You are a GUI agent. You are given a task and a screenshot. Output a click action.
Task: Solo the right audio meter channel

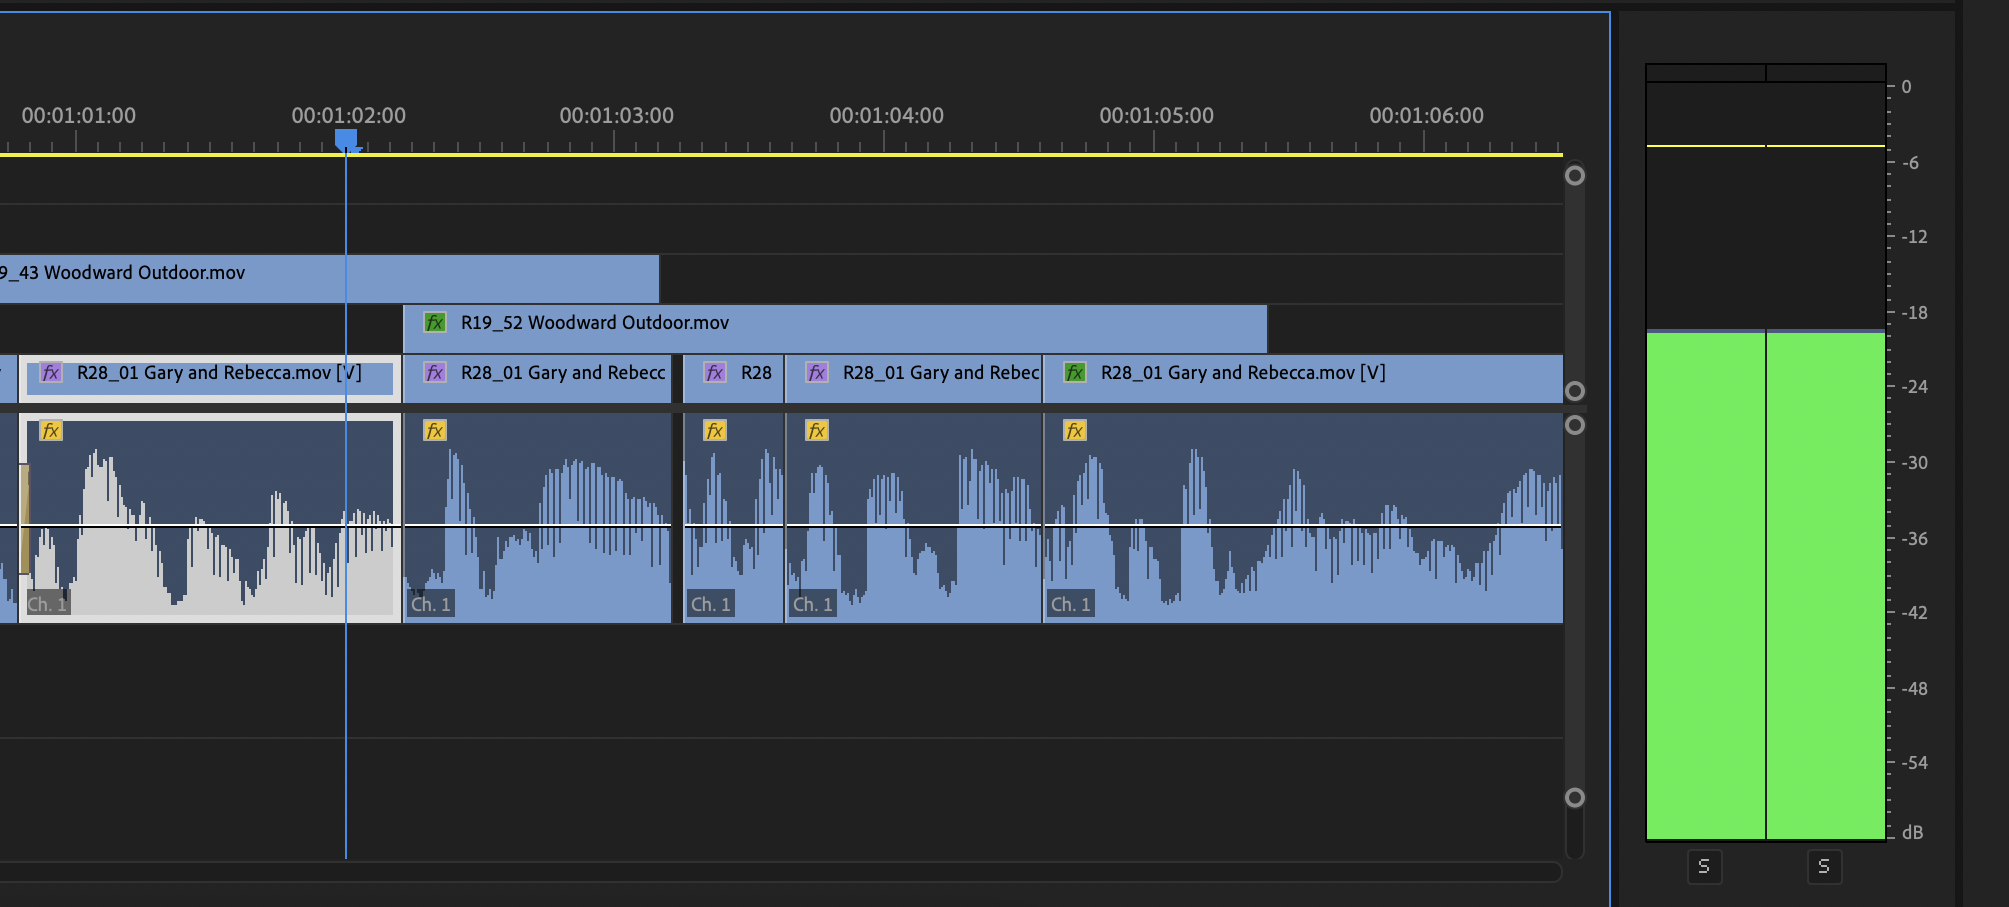pyautogui.click(x=1824, y=866)
